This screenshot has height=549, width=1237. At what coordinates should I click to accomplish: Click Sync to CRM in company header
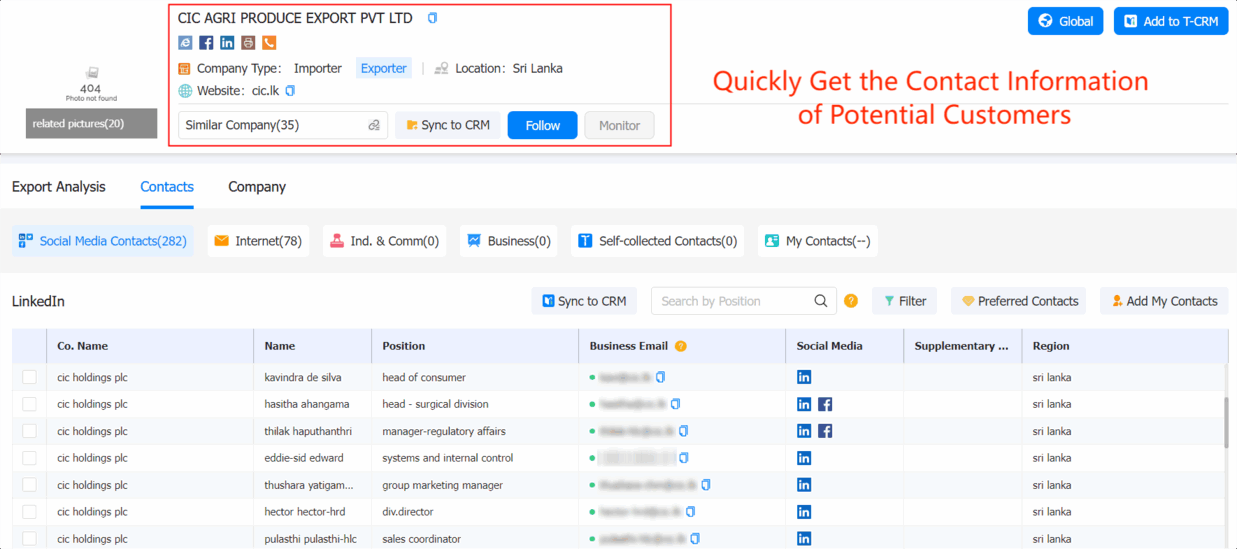(x=448, y=125)
